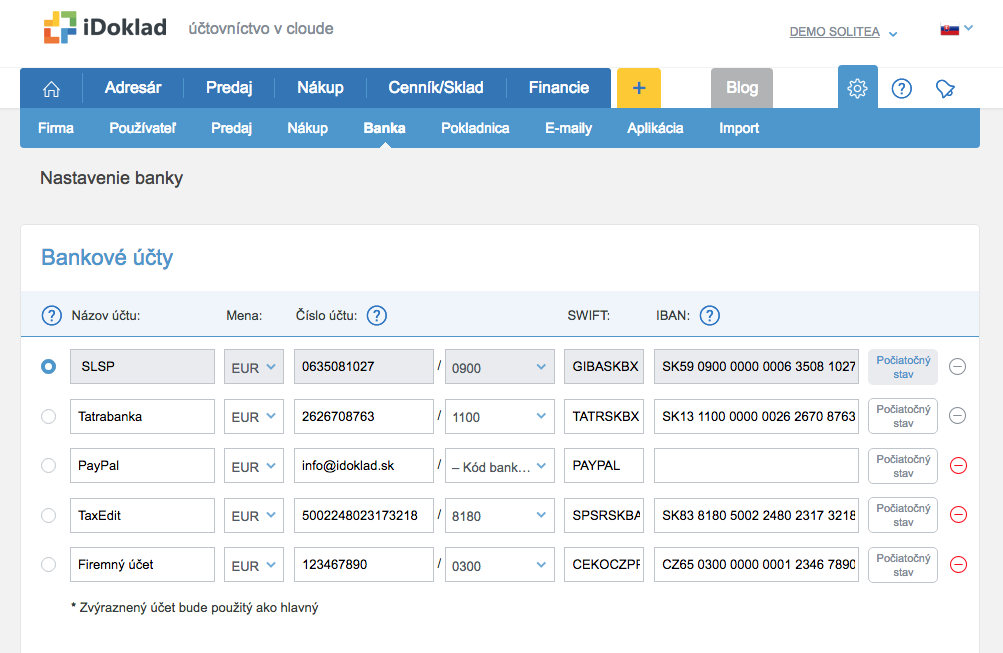Image resolution: width=1003 pixels, height=653 pixels.
Task: Switch to the Pokladnica settings tab
Action: click(475, 128)
